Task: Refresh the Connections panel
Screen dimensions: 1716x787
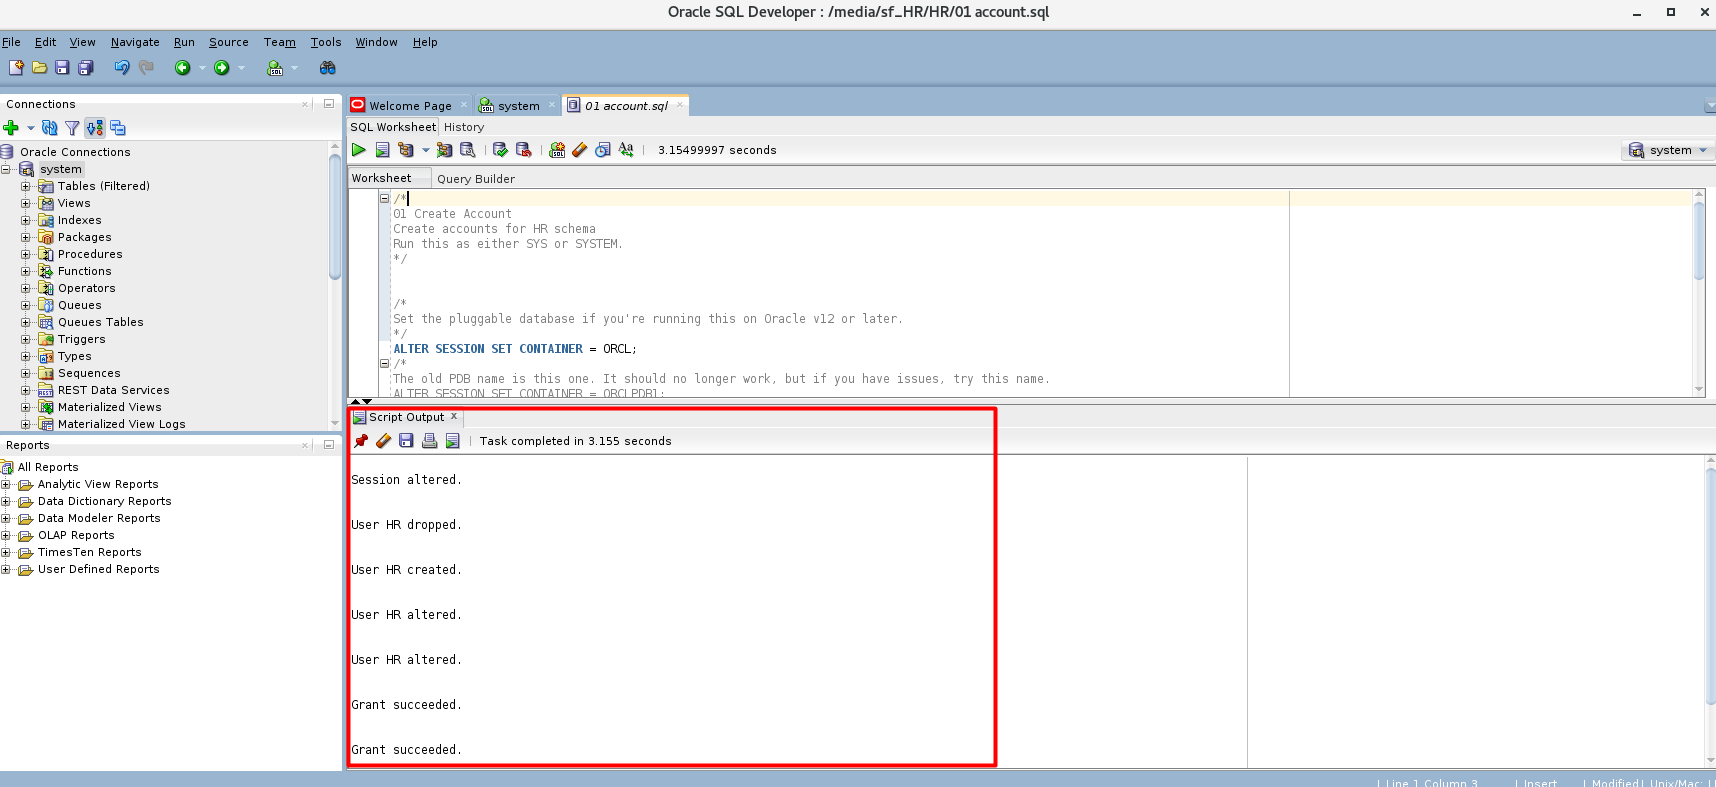Action: 49,128
